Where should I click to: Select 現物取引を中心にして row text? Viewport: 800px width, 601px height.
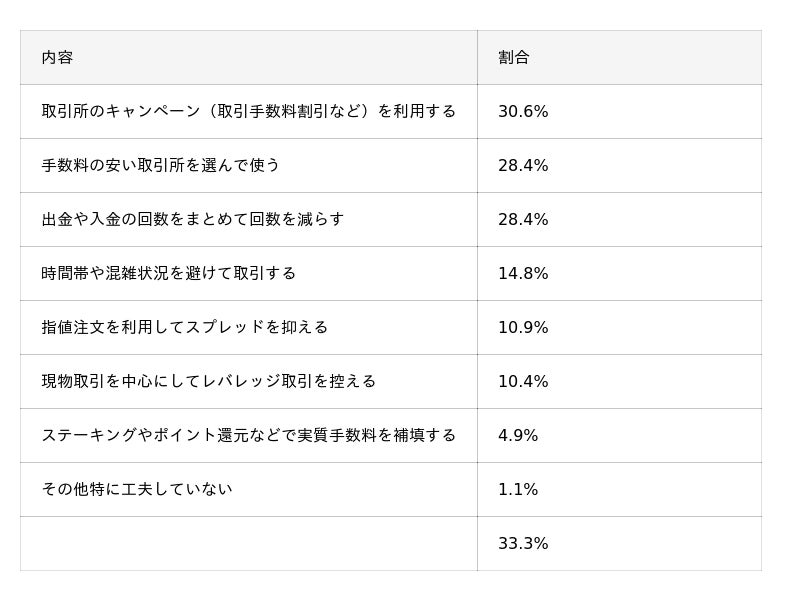pos(208,381)
